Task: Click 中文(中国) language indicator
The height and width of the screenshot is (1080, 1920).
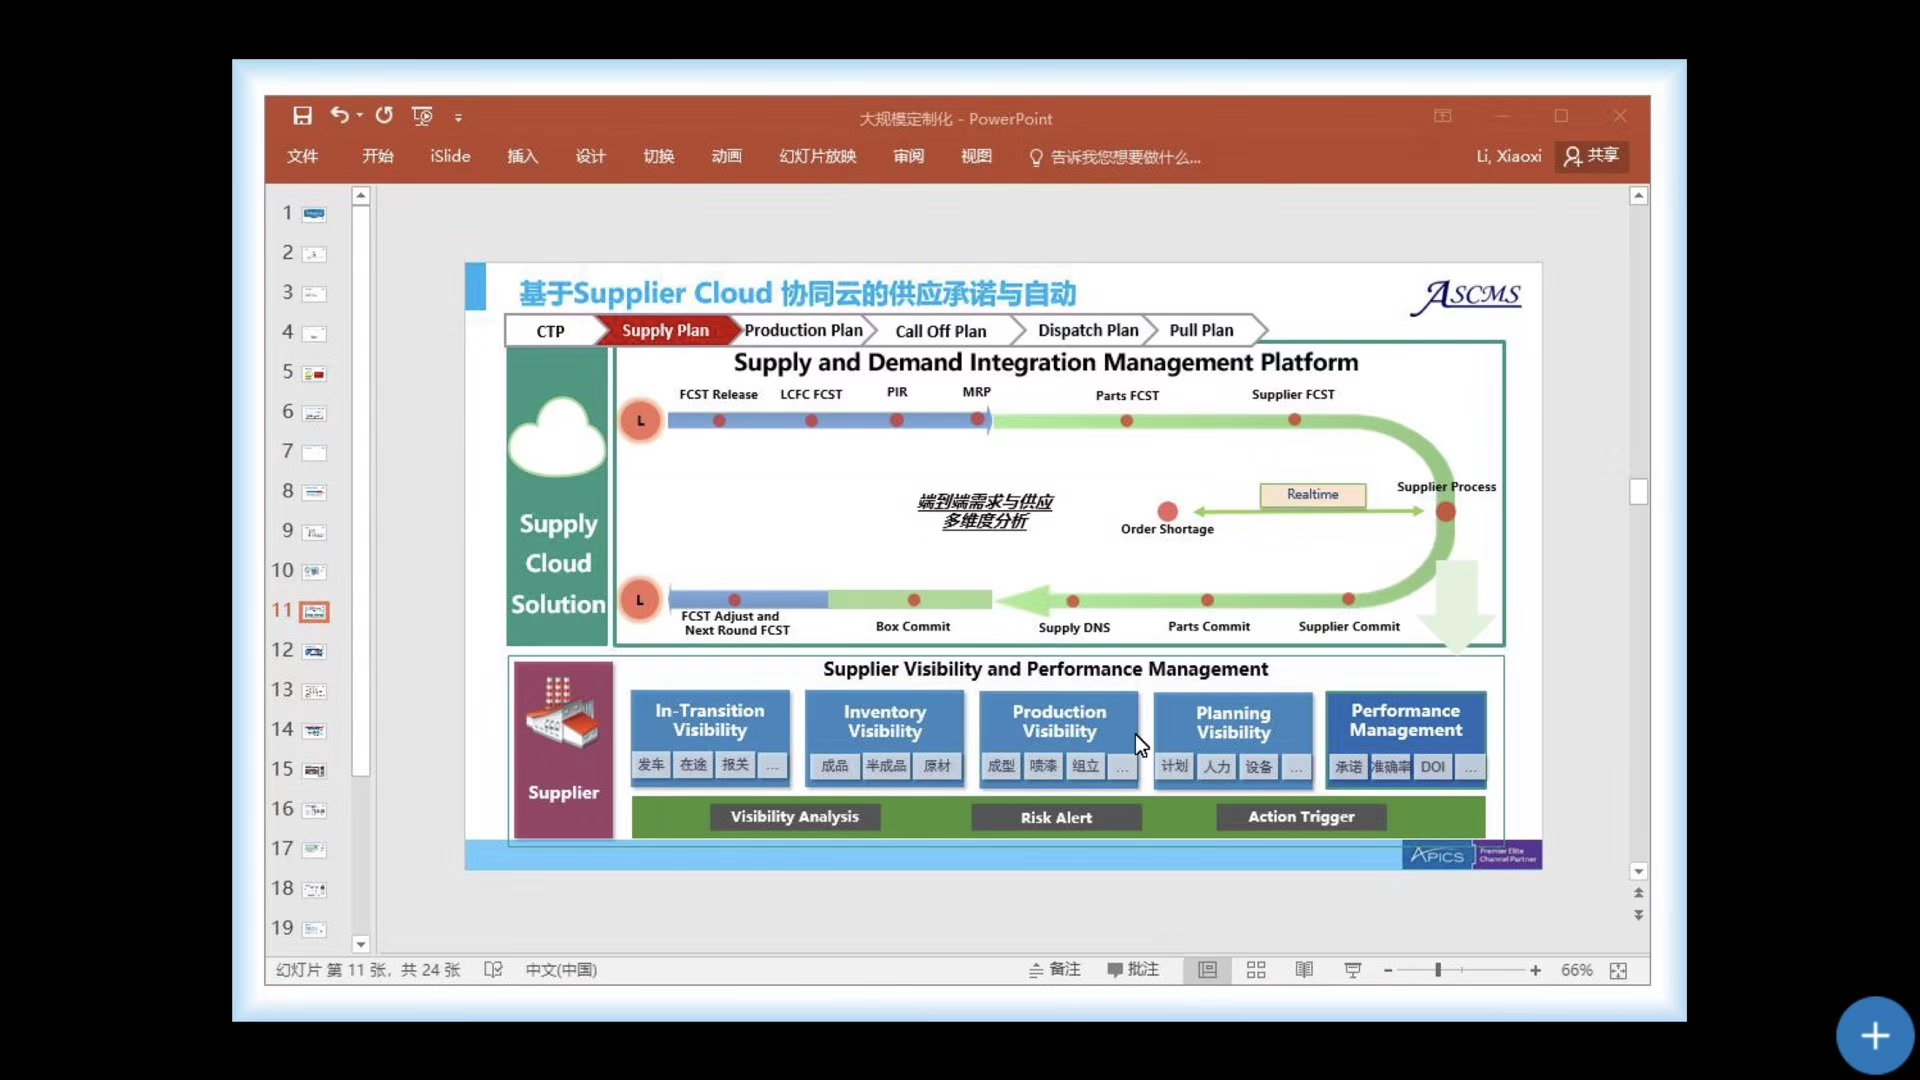Action: 561,970
